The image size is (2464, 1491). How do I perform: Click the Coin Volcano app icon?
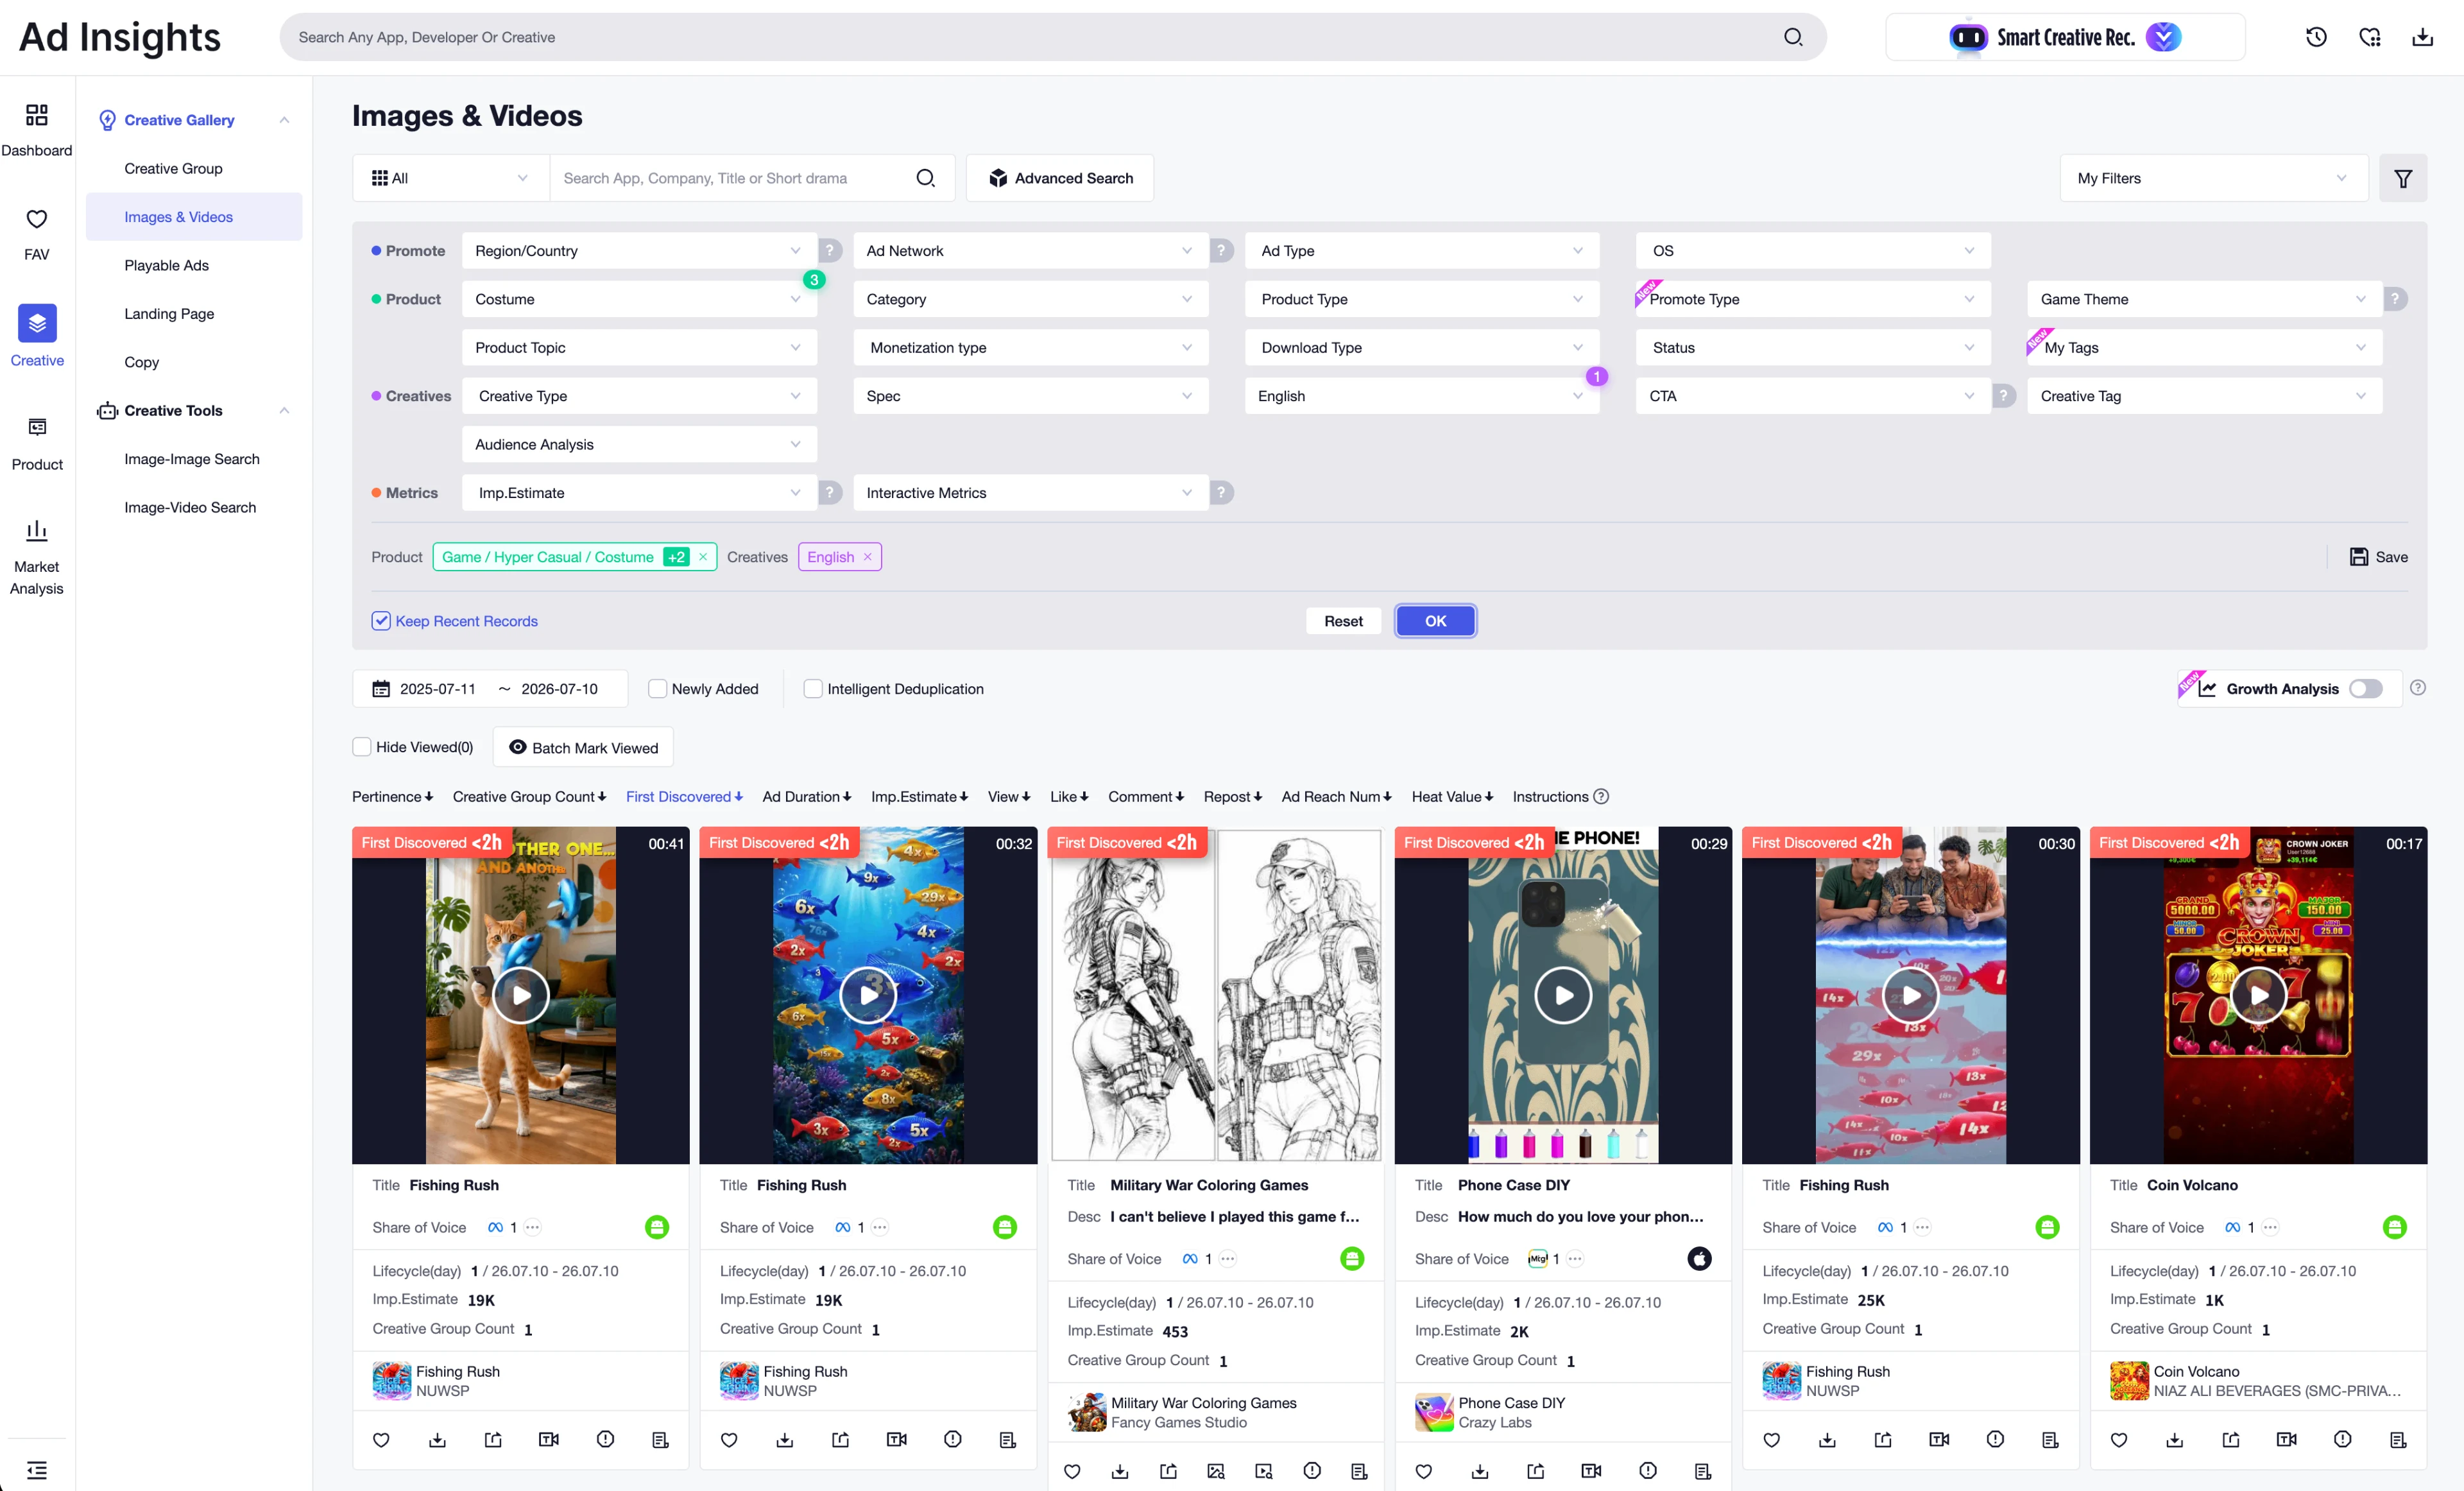(x=2128, y=1381)
